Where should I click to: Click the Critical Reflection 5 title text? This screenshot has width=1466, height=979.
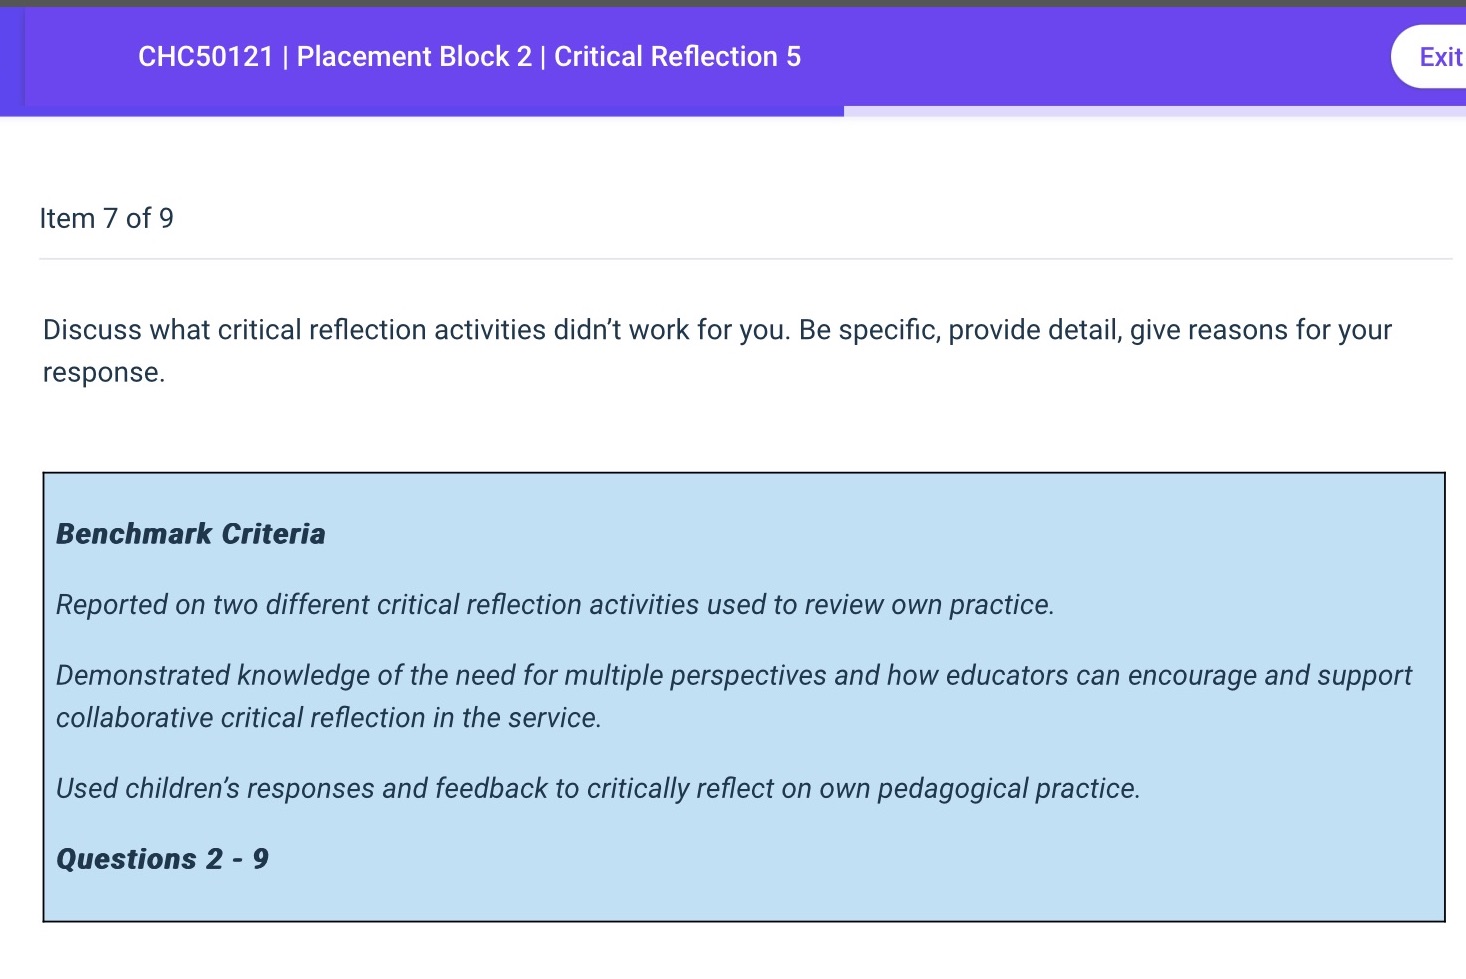point(677,57)
